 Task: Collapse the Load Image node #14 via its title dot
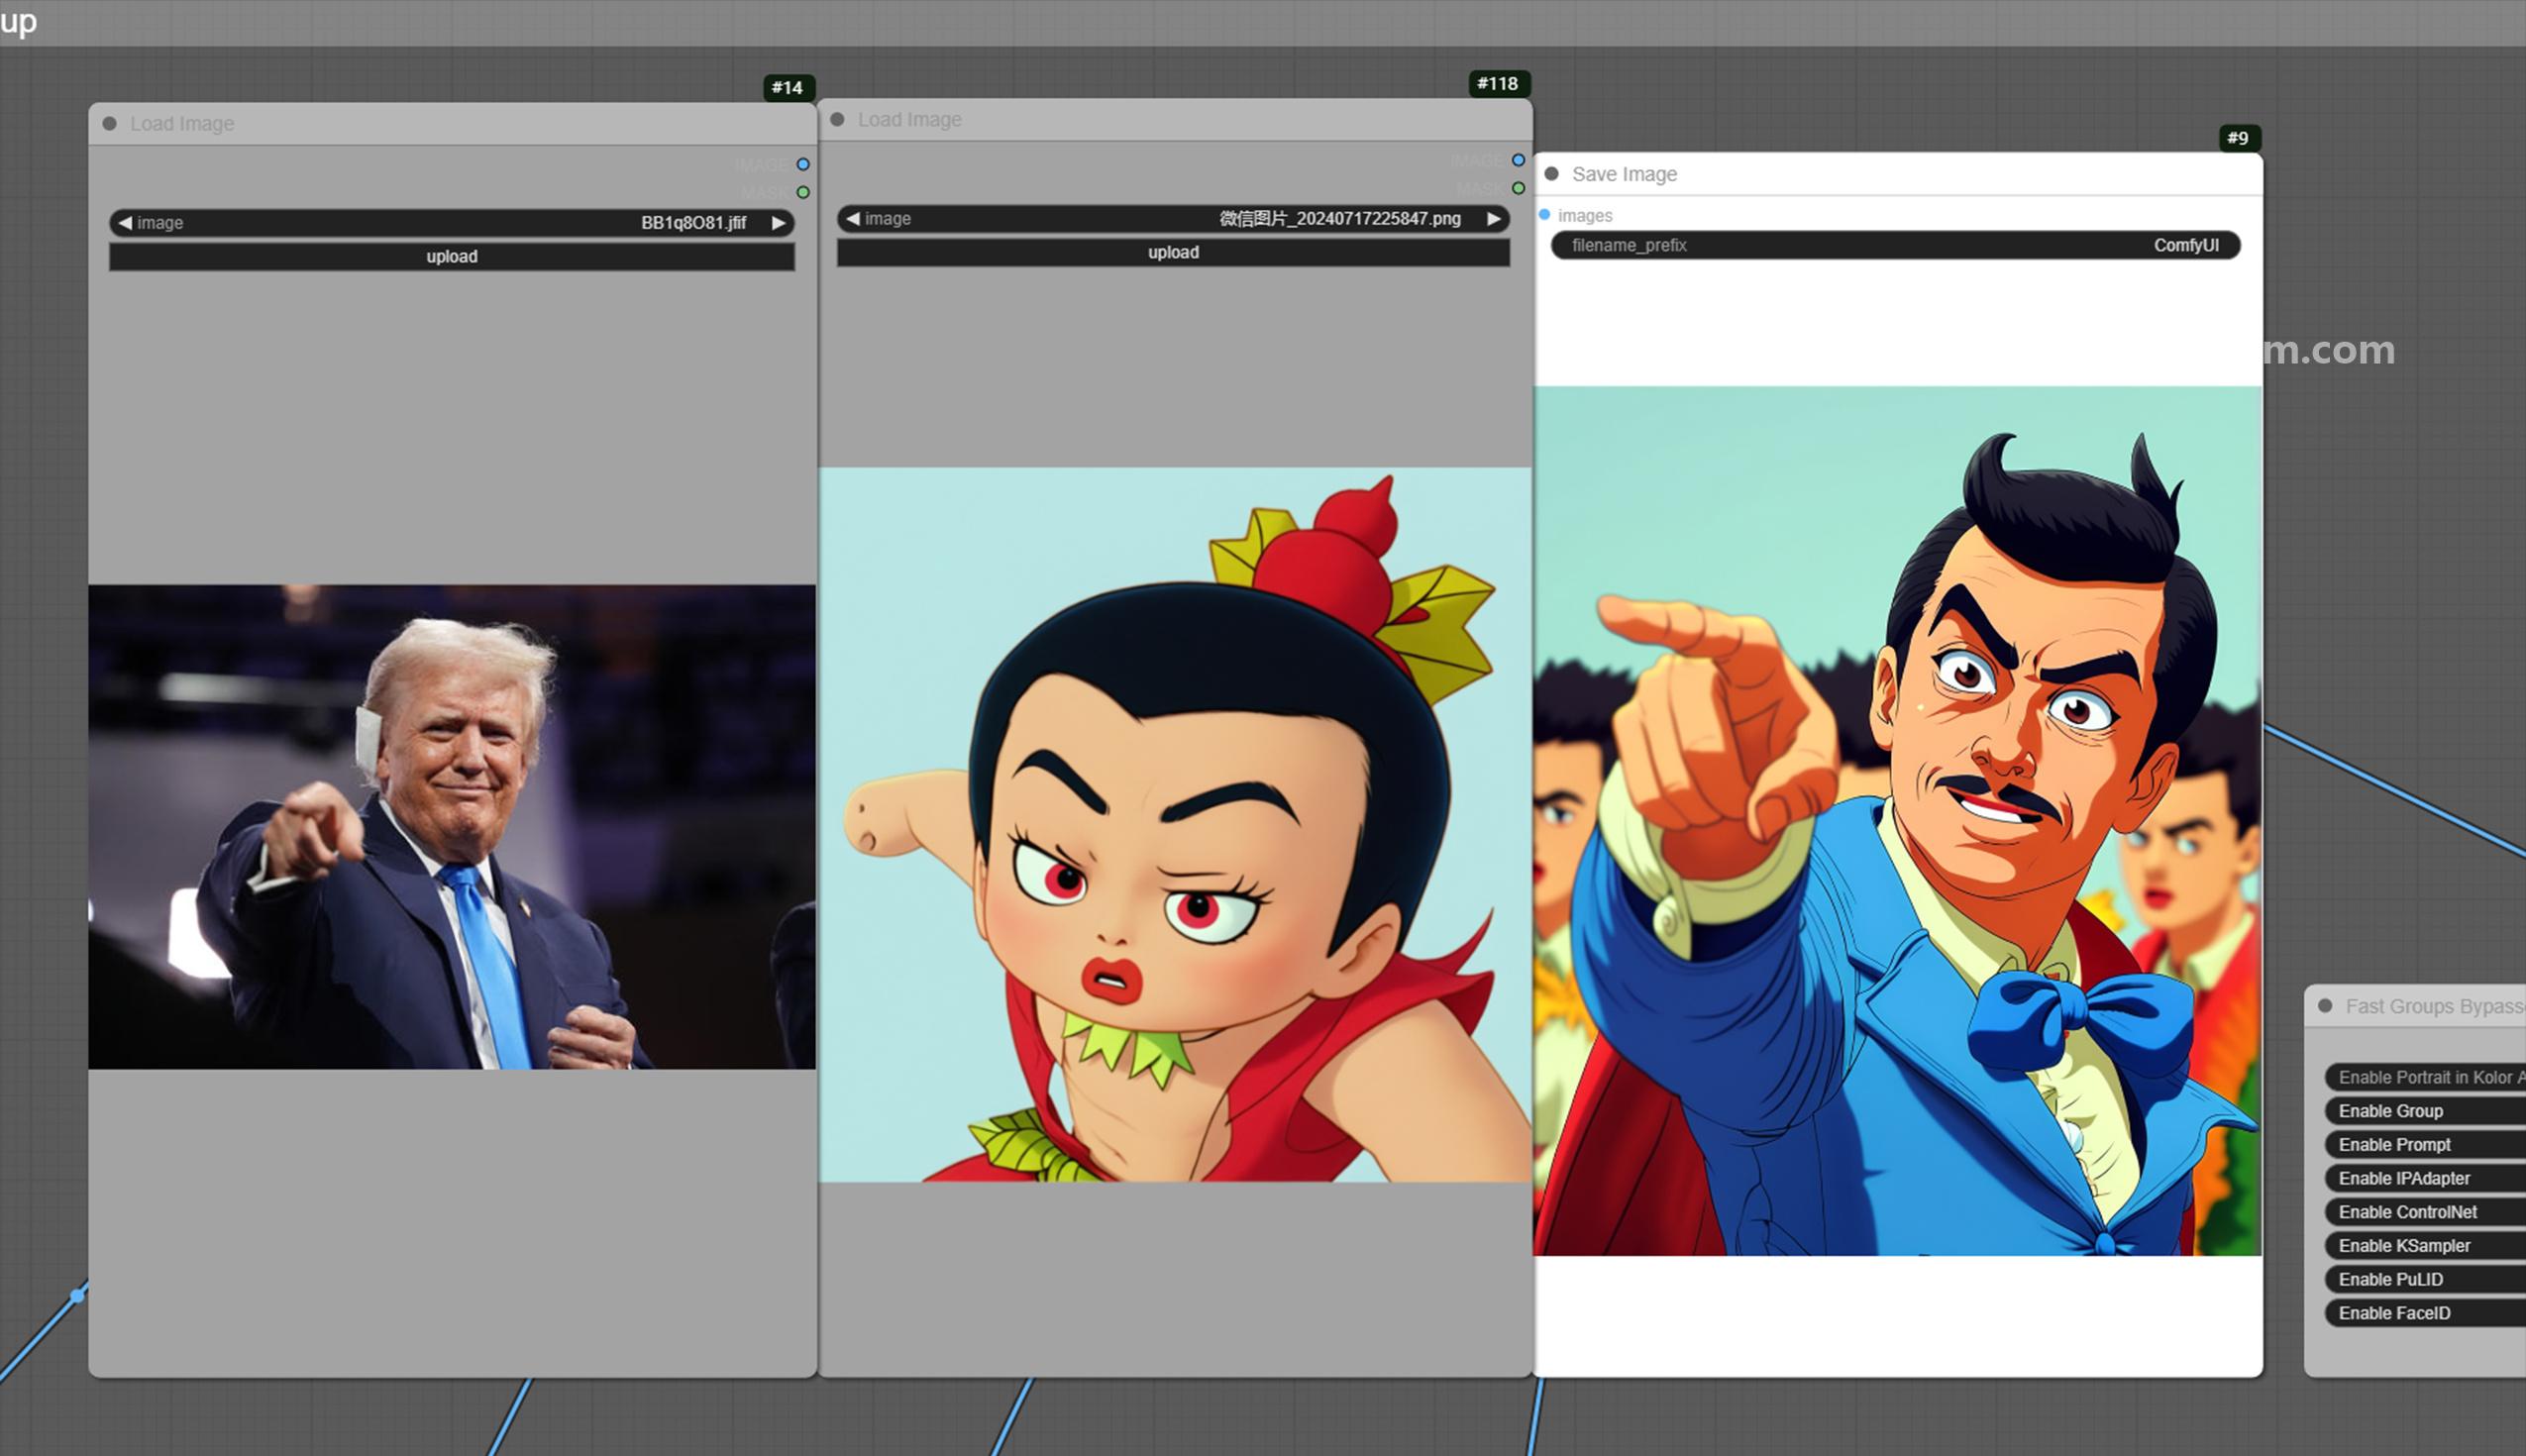tap(110, 124)
